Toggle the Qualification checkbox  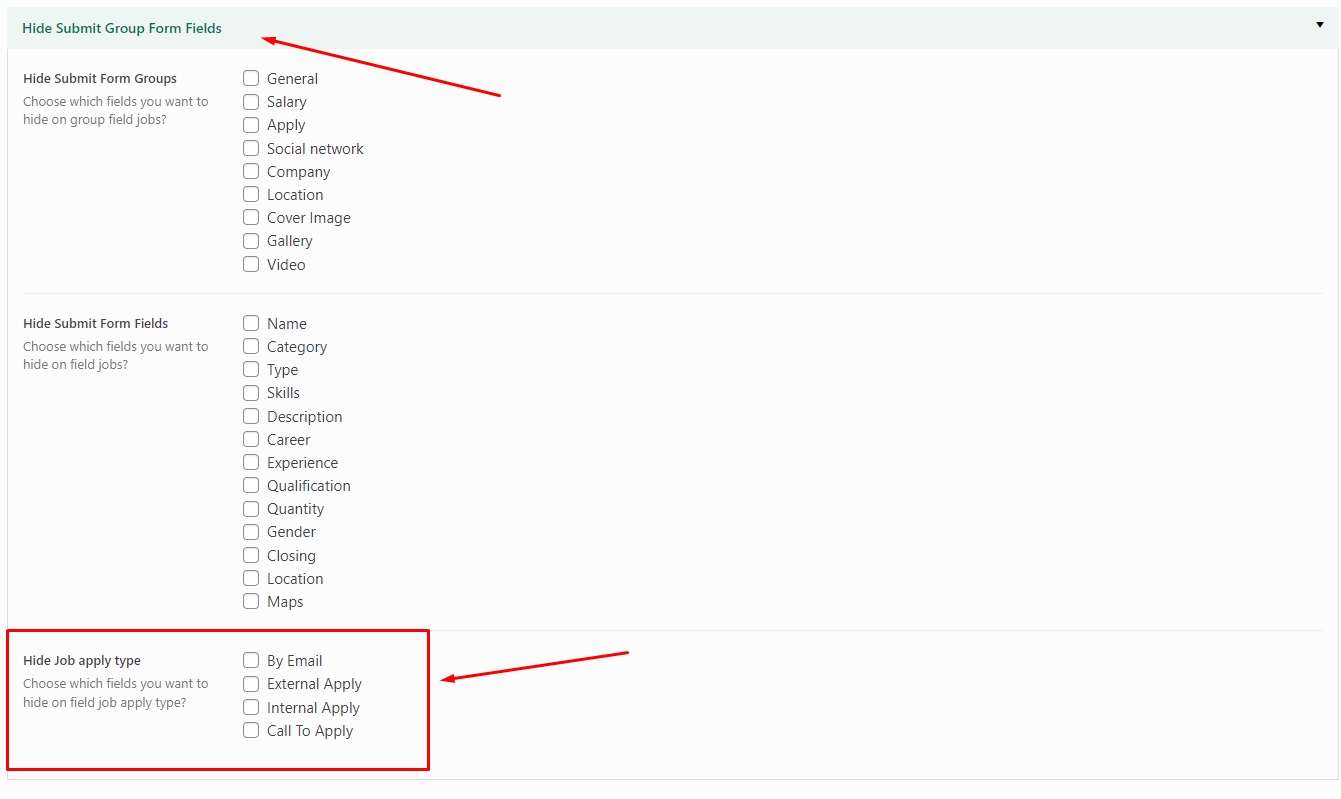251,485
